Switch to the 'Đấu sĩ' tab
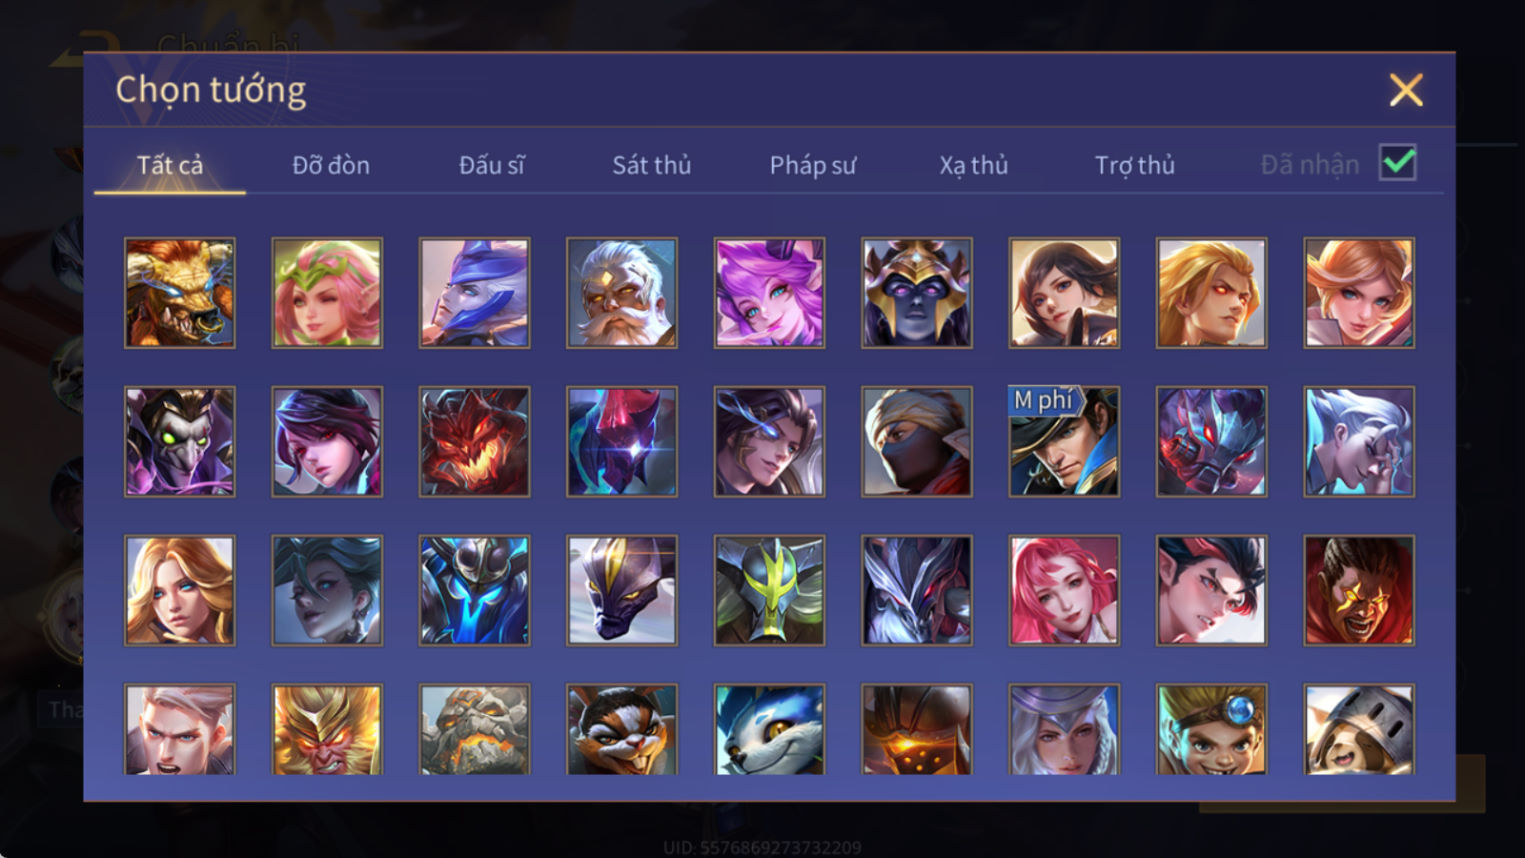1525x858 pixels. pyautogui.click(x=491, y=165)
